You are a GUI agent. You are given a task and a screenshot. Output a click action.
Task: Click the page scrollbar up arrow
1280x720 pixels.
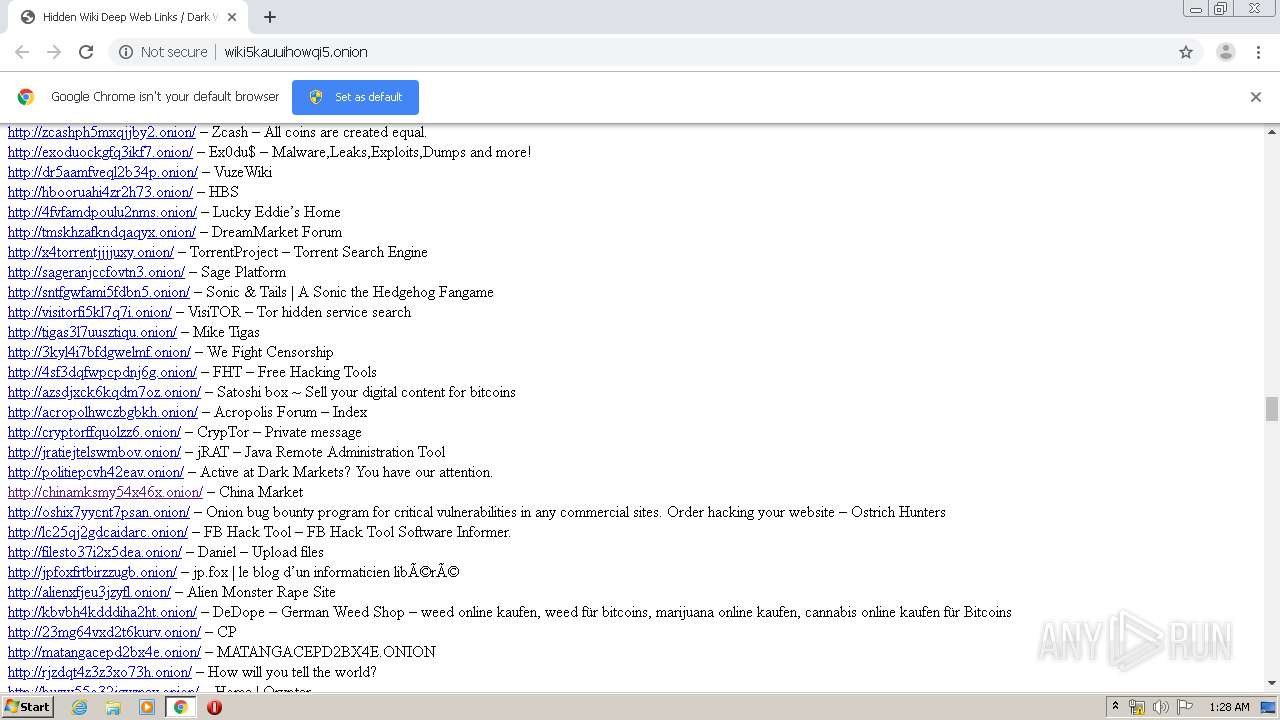click(1272, 132)
